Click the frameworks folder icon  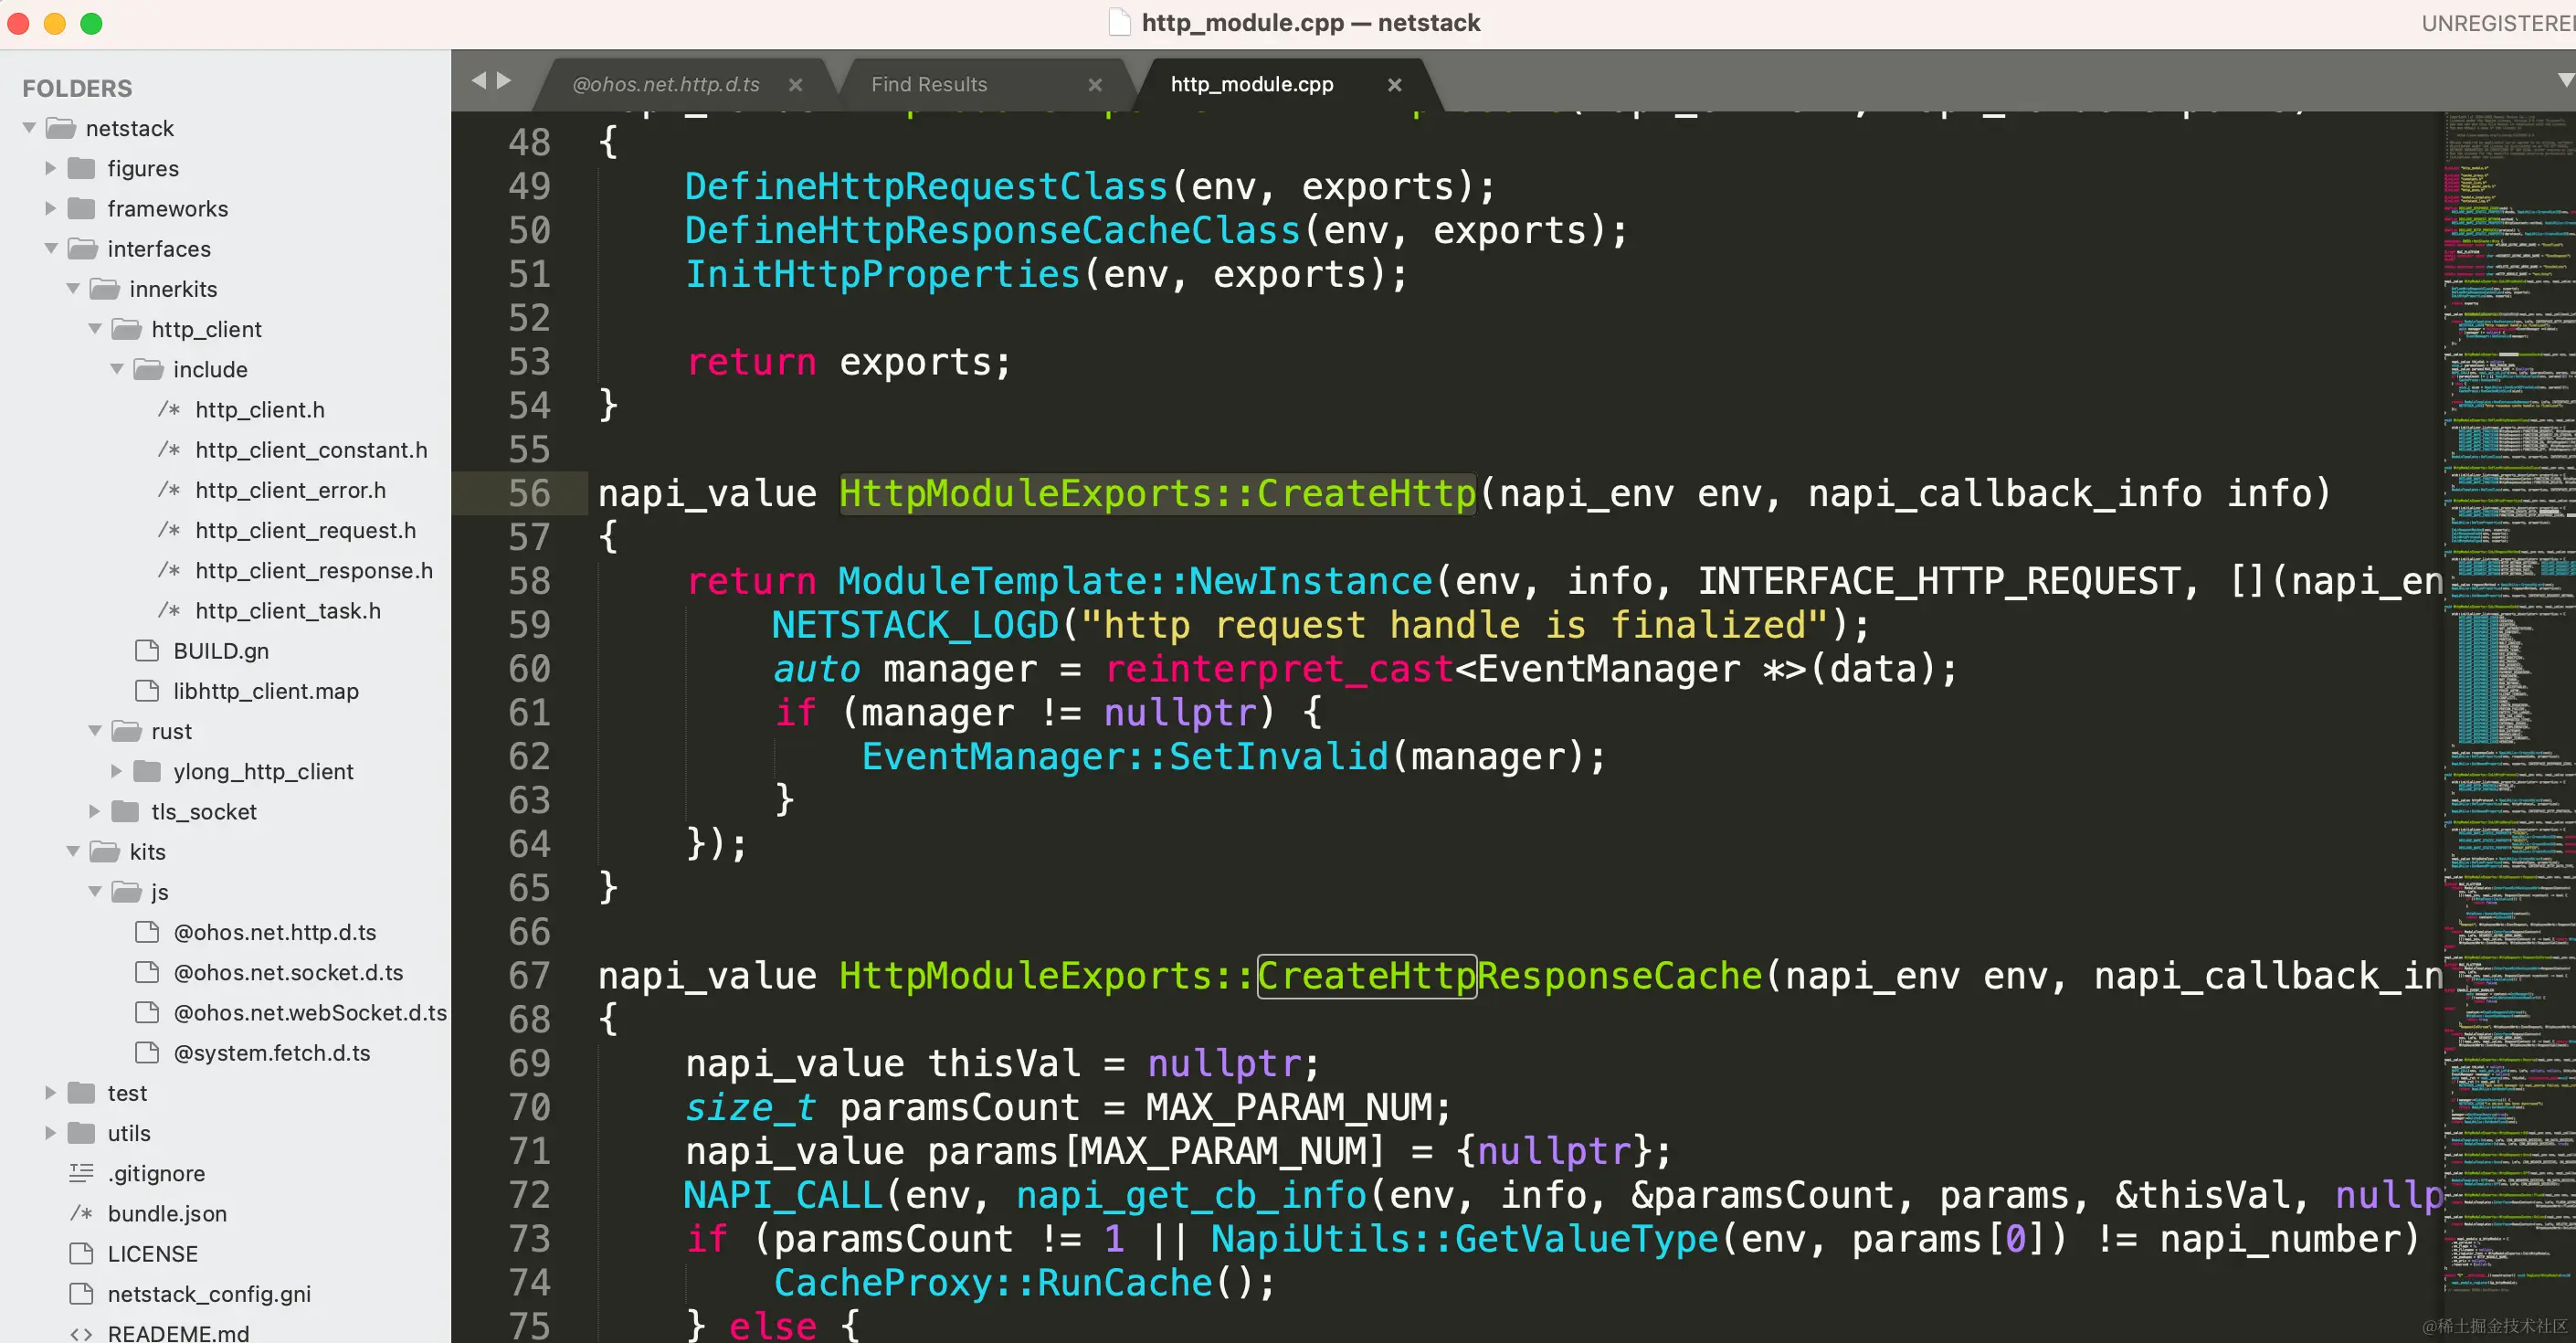81,208
